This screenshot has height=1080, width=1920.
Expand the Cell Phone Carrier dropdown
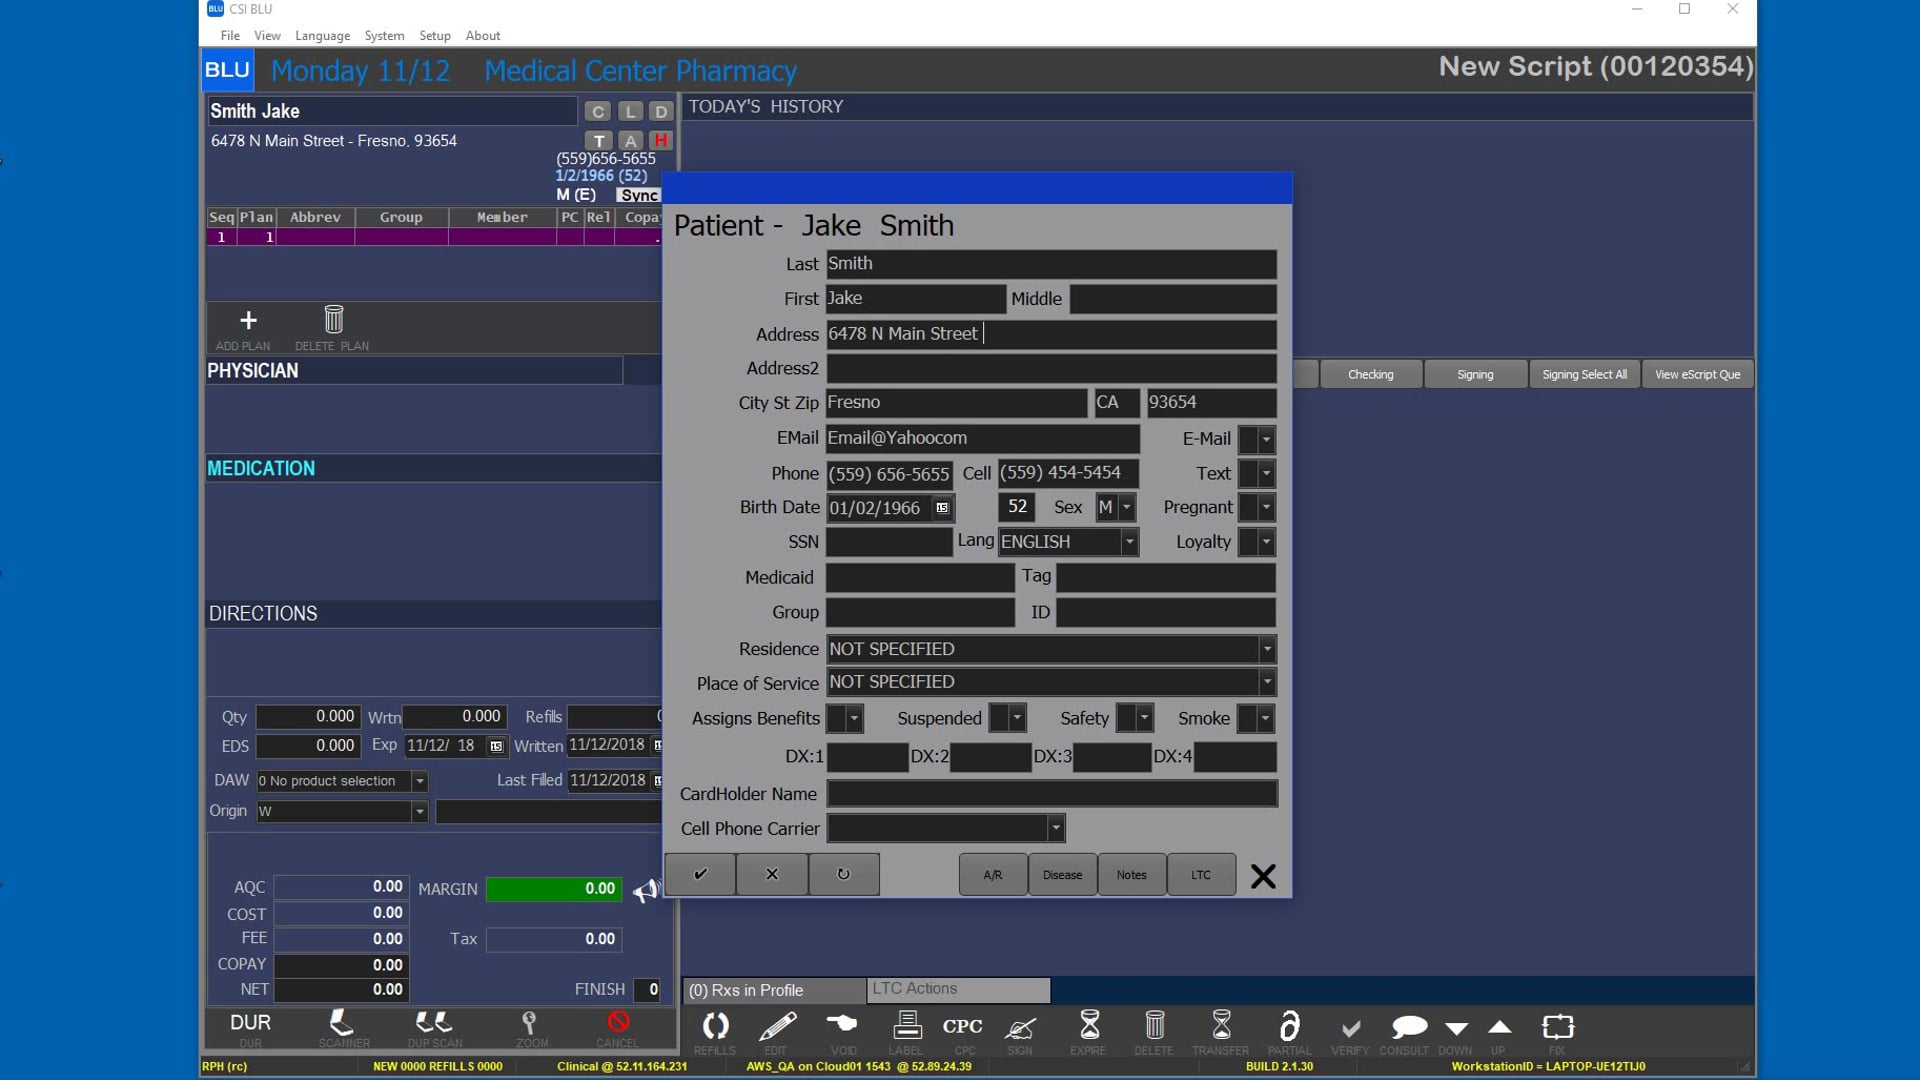coord(1055,828)
